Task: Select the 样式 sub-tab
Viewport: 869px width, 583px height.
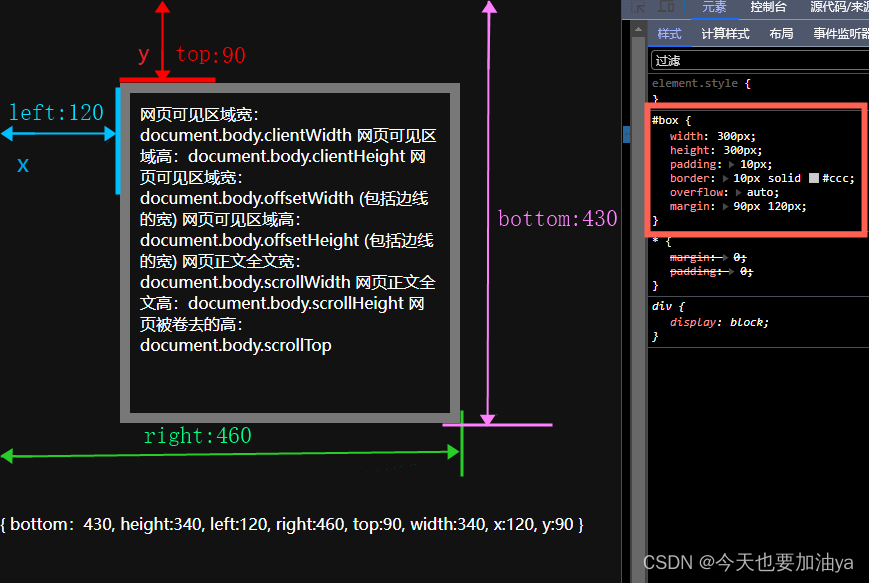Action: click(669, 34)
